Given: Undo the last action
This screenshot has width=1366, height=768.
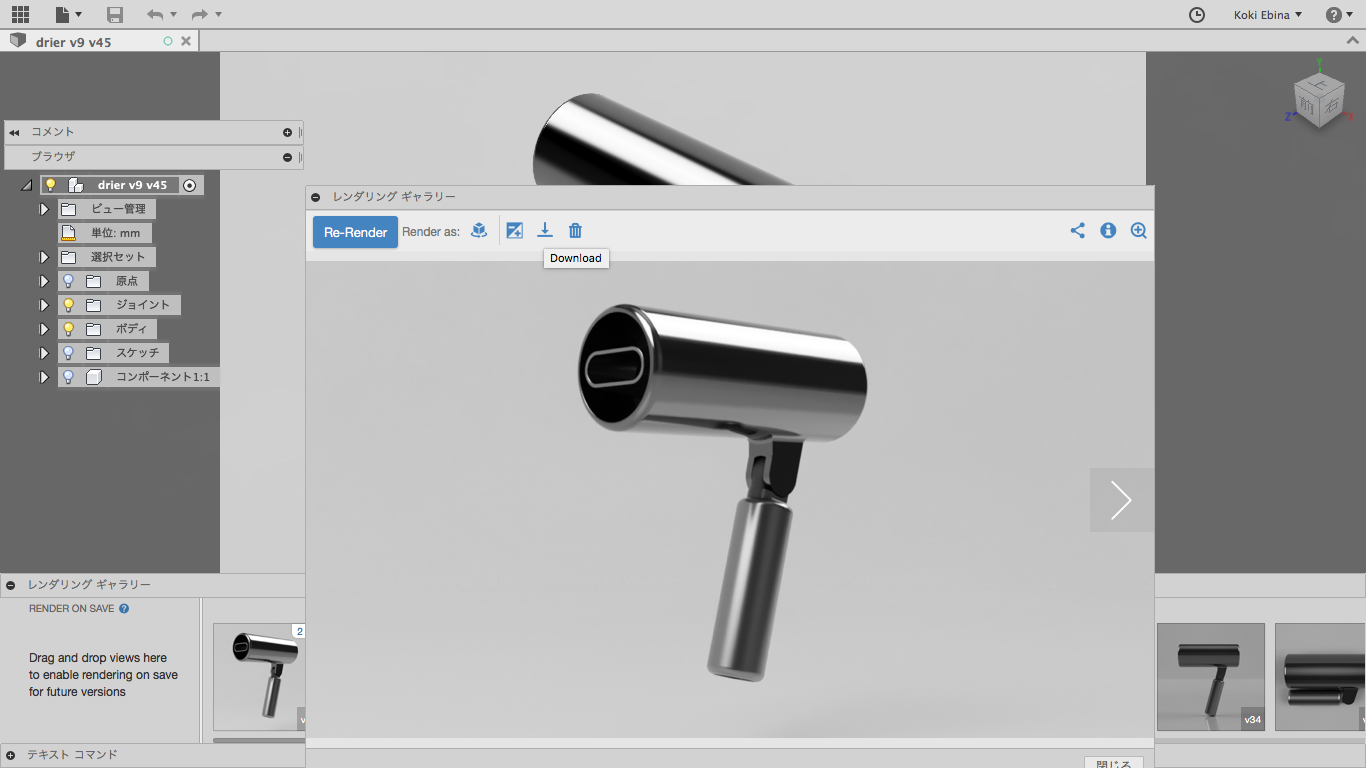Looking at the screenshot, I should (154, 14).
